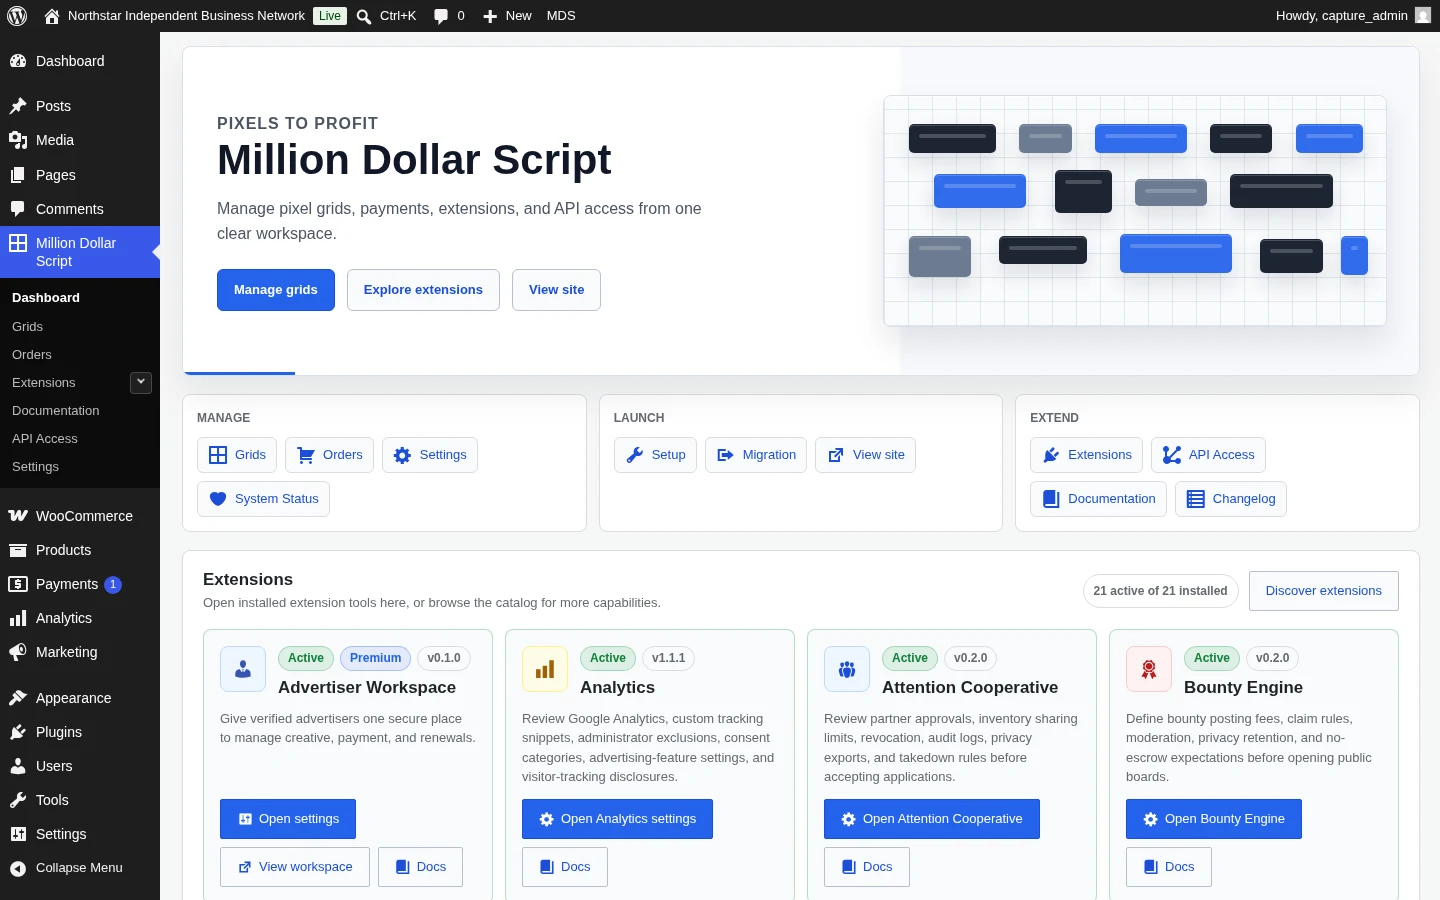Click the Marketing megaphone icon
The height and width of the screenshot is (900, 1440).
tap(18, 652)
